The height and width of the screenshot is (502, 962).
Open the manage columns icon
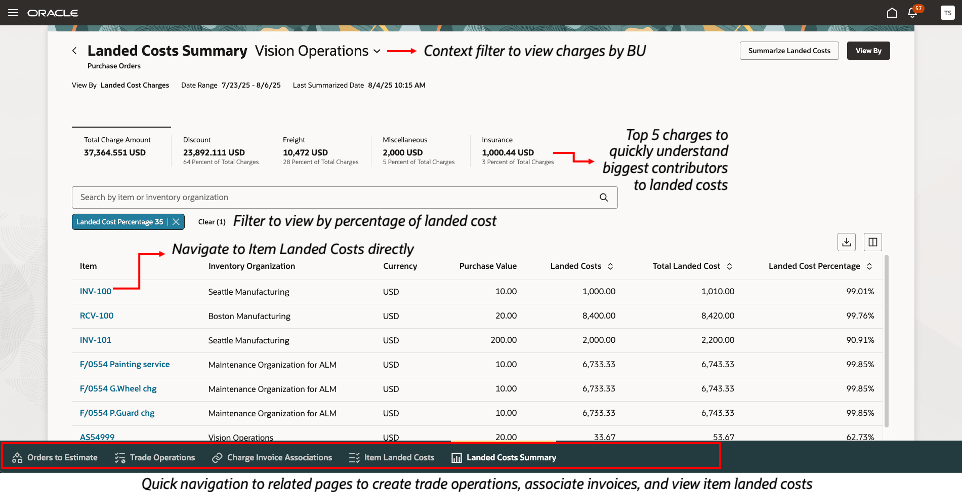872,242
